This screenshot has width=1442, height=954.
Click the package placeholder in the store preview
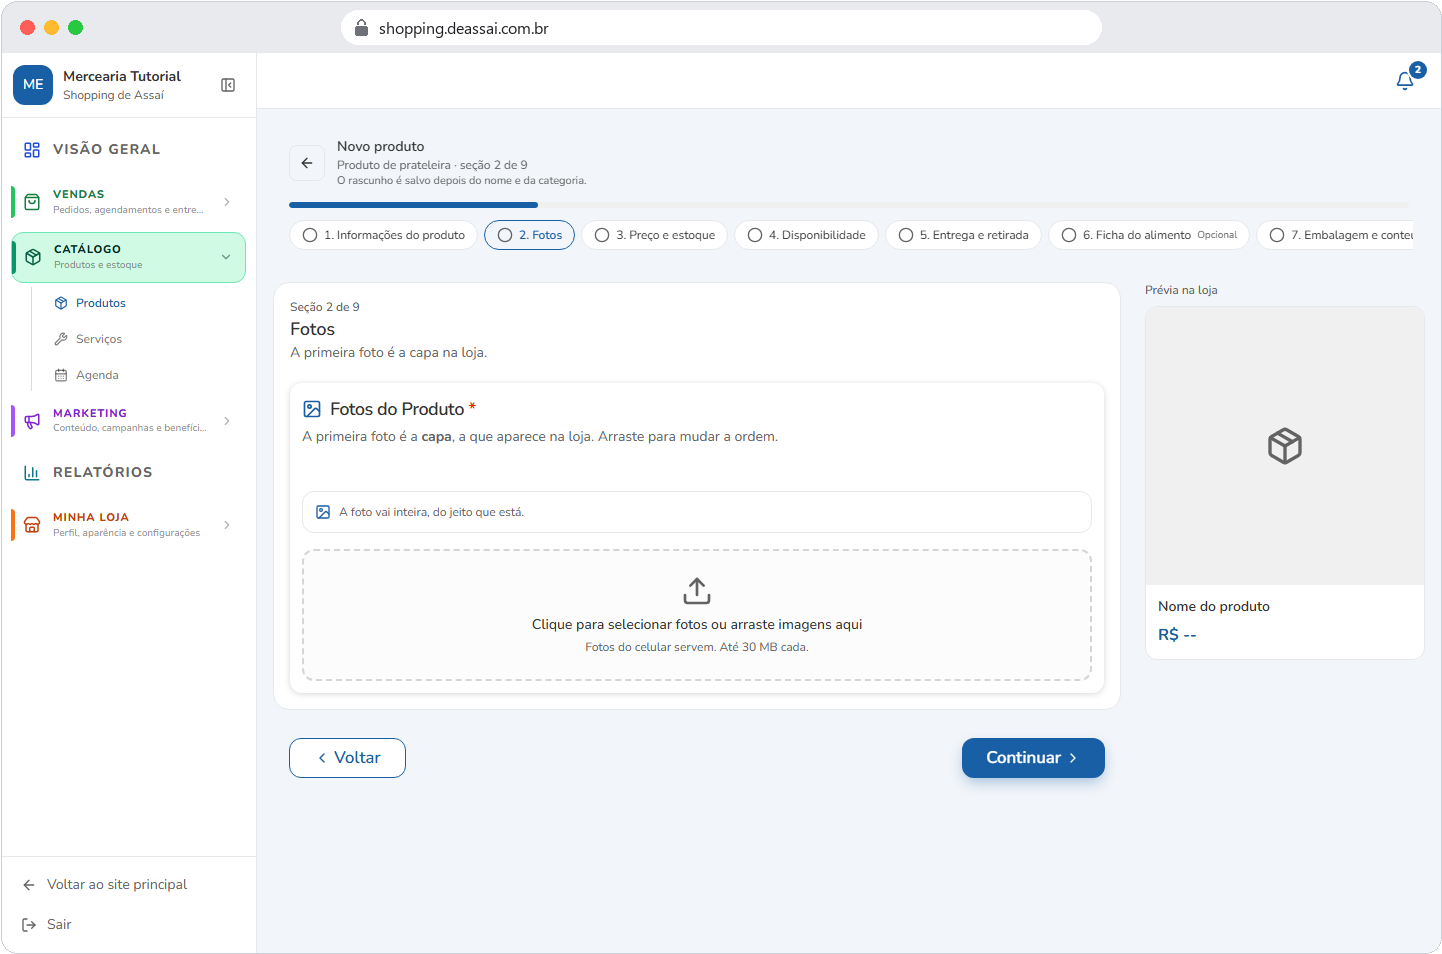pyautogui.click(x=1285, y=446)
